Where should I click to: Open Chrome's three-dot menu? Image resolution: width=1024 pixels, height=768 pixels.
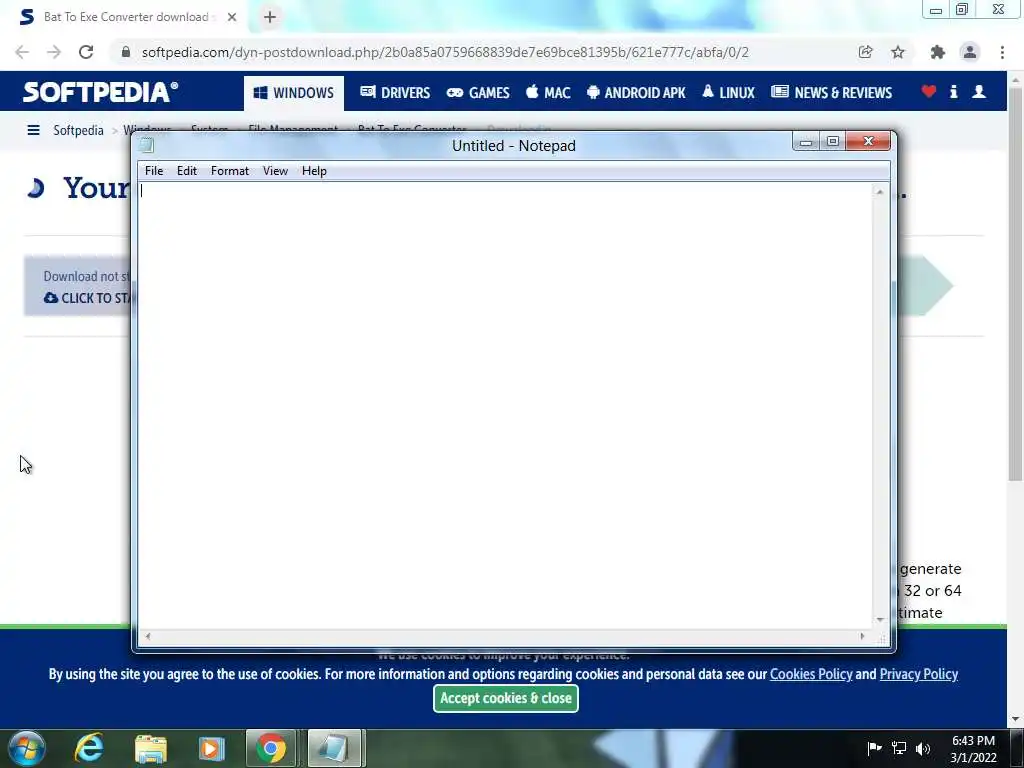1002,52
